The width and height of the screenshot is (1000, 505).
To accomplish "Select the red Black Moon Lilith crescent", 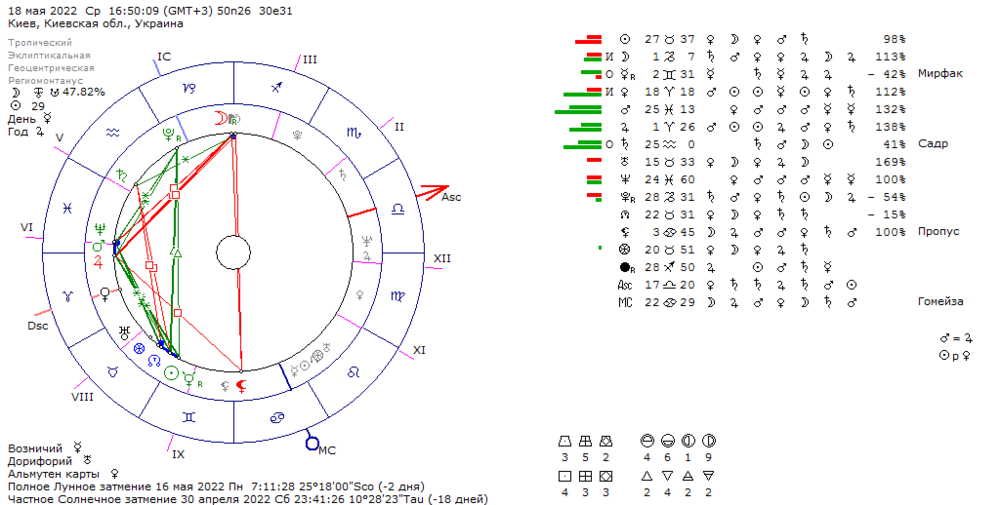I will [x=241, y=386].
